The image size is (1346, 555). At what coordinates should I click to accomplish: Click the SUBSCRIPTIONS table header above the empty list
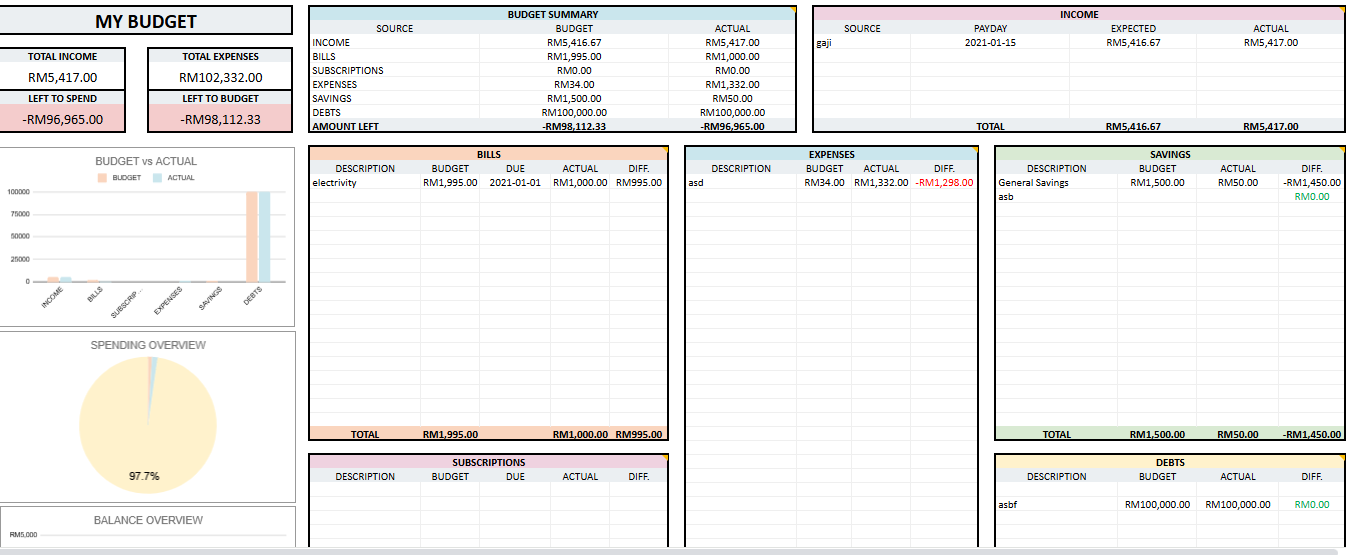pos(489,463)
